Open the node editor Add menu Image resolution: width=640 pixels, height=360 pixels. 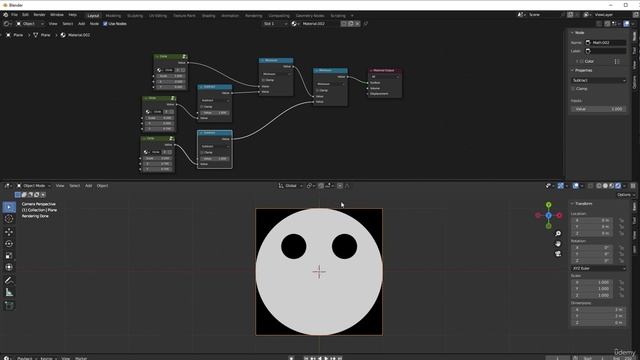[x=82, y=24]
